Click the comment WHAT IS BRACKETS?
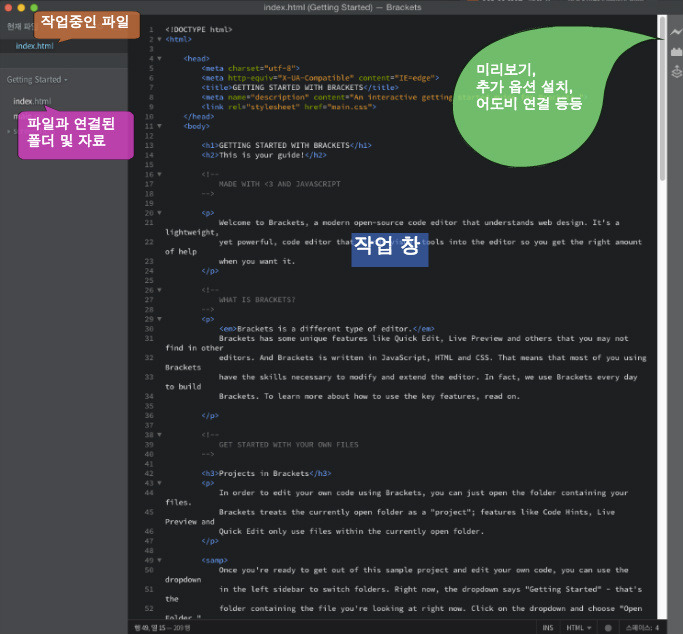The image size is (683, 634). pyautogui.click(x=257, y=300)
